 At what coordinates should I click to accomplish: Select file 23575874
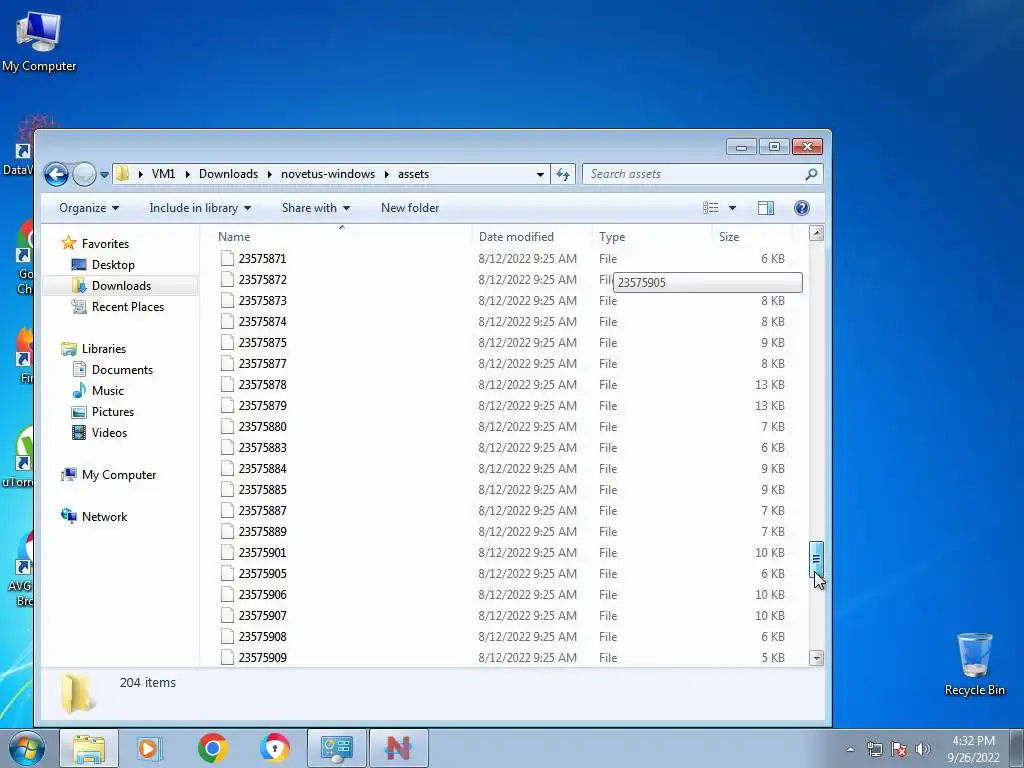(x=262, y=321)
